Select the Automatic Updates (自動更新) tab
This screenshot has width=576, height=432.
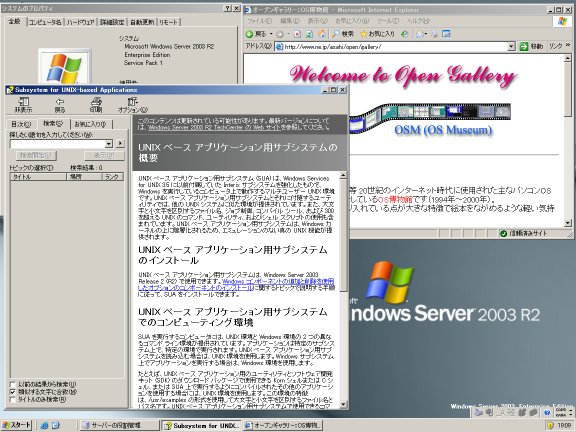coord(142,22)
